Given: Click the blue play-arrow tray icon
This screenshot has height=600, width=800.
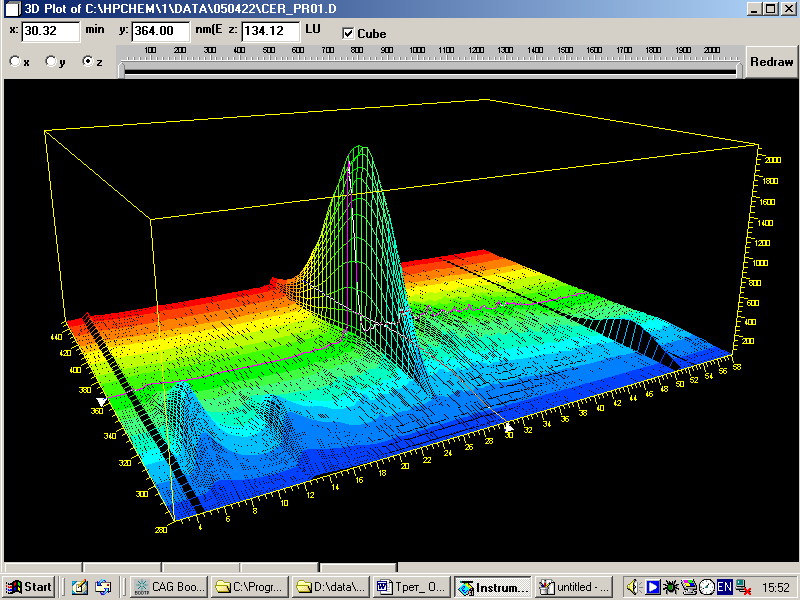Looking at the screenshot, I should (652, 587).
